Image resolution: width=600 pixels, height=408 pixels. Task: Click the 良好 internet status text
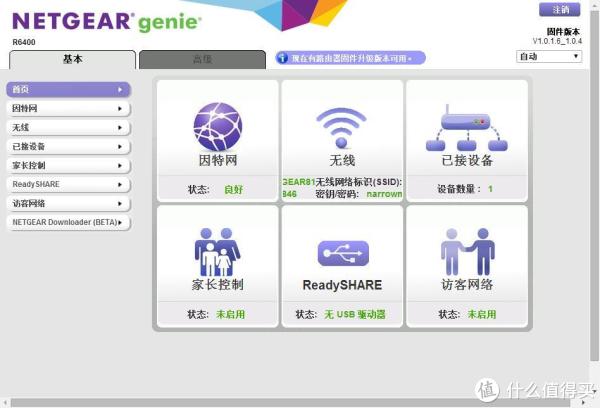click(x=233, y=189)
